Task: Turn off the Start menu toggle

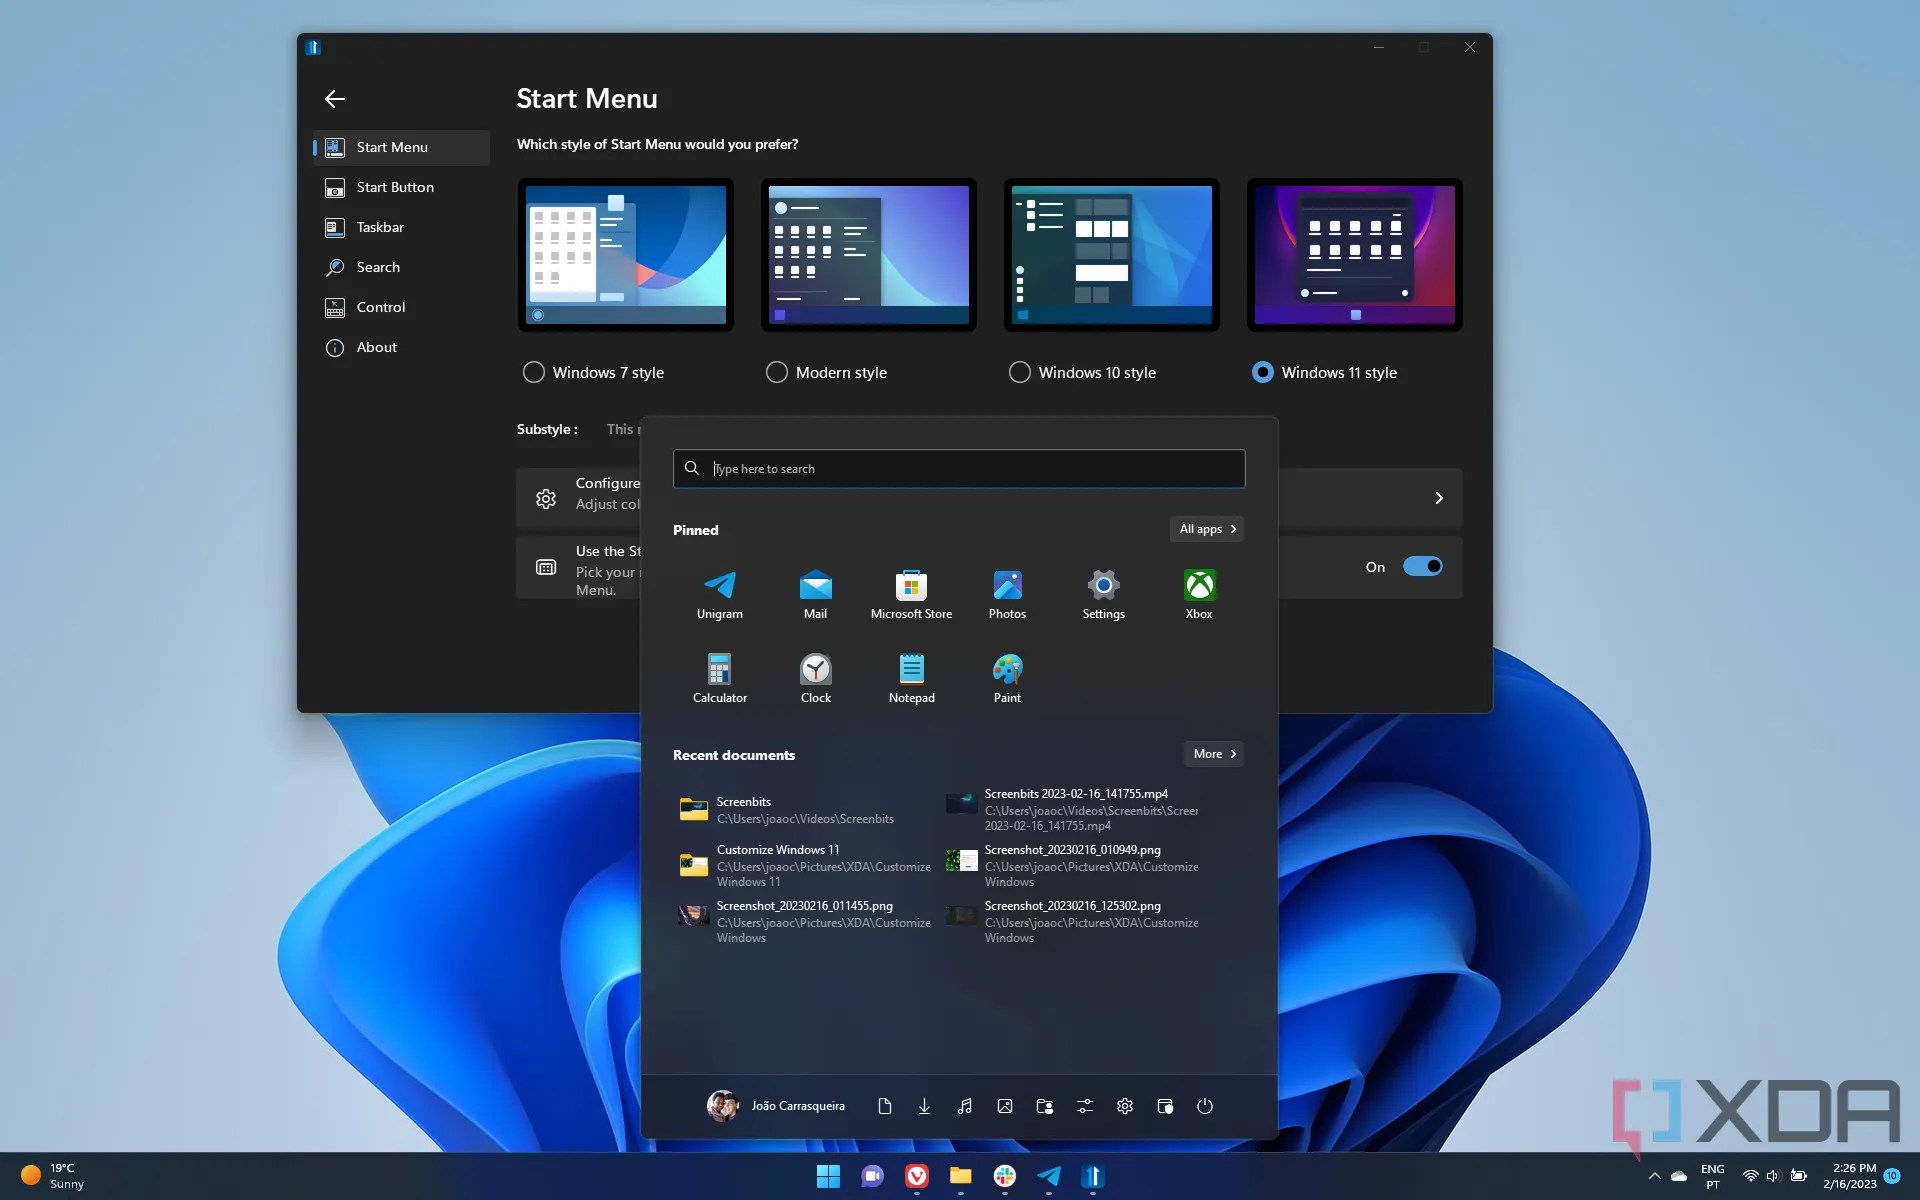Action: 1422,567
